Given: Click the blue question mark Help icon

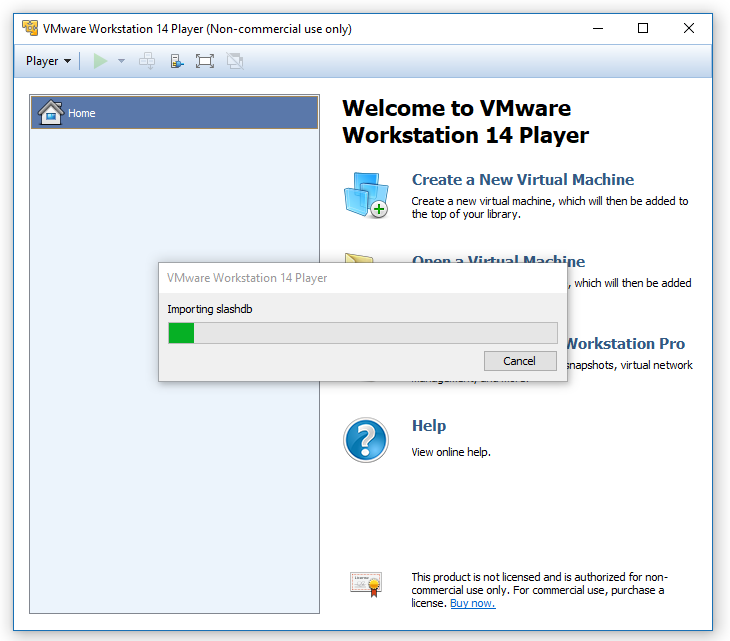Looking at the screenshot, I should coord(365,440).
